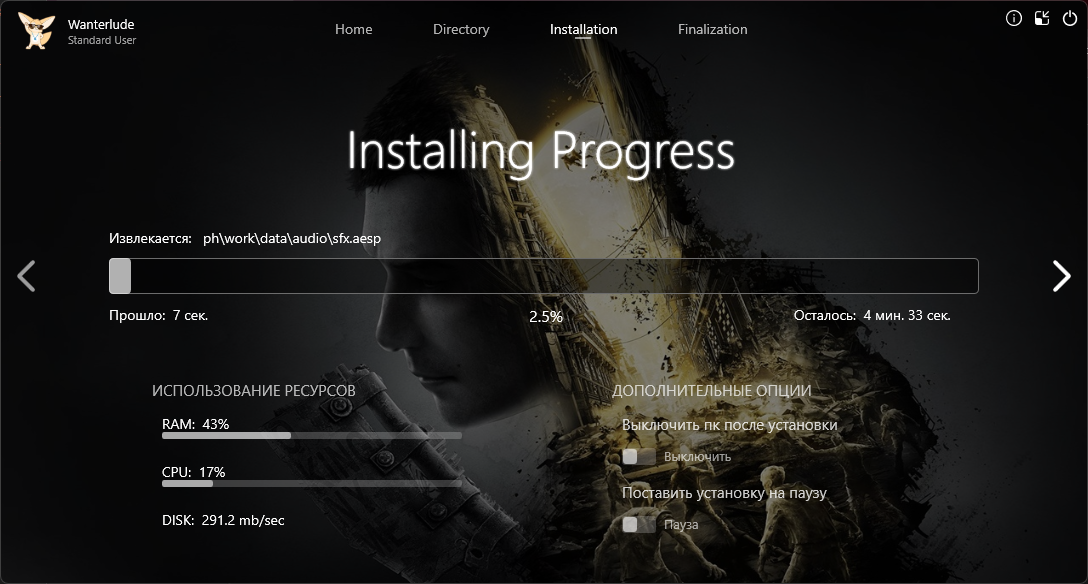Go forward with the right chevron arrow
The height and width of the screenshot is (584, 1088).
(x=1062, y=276)
